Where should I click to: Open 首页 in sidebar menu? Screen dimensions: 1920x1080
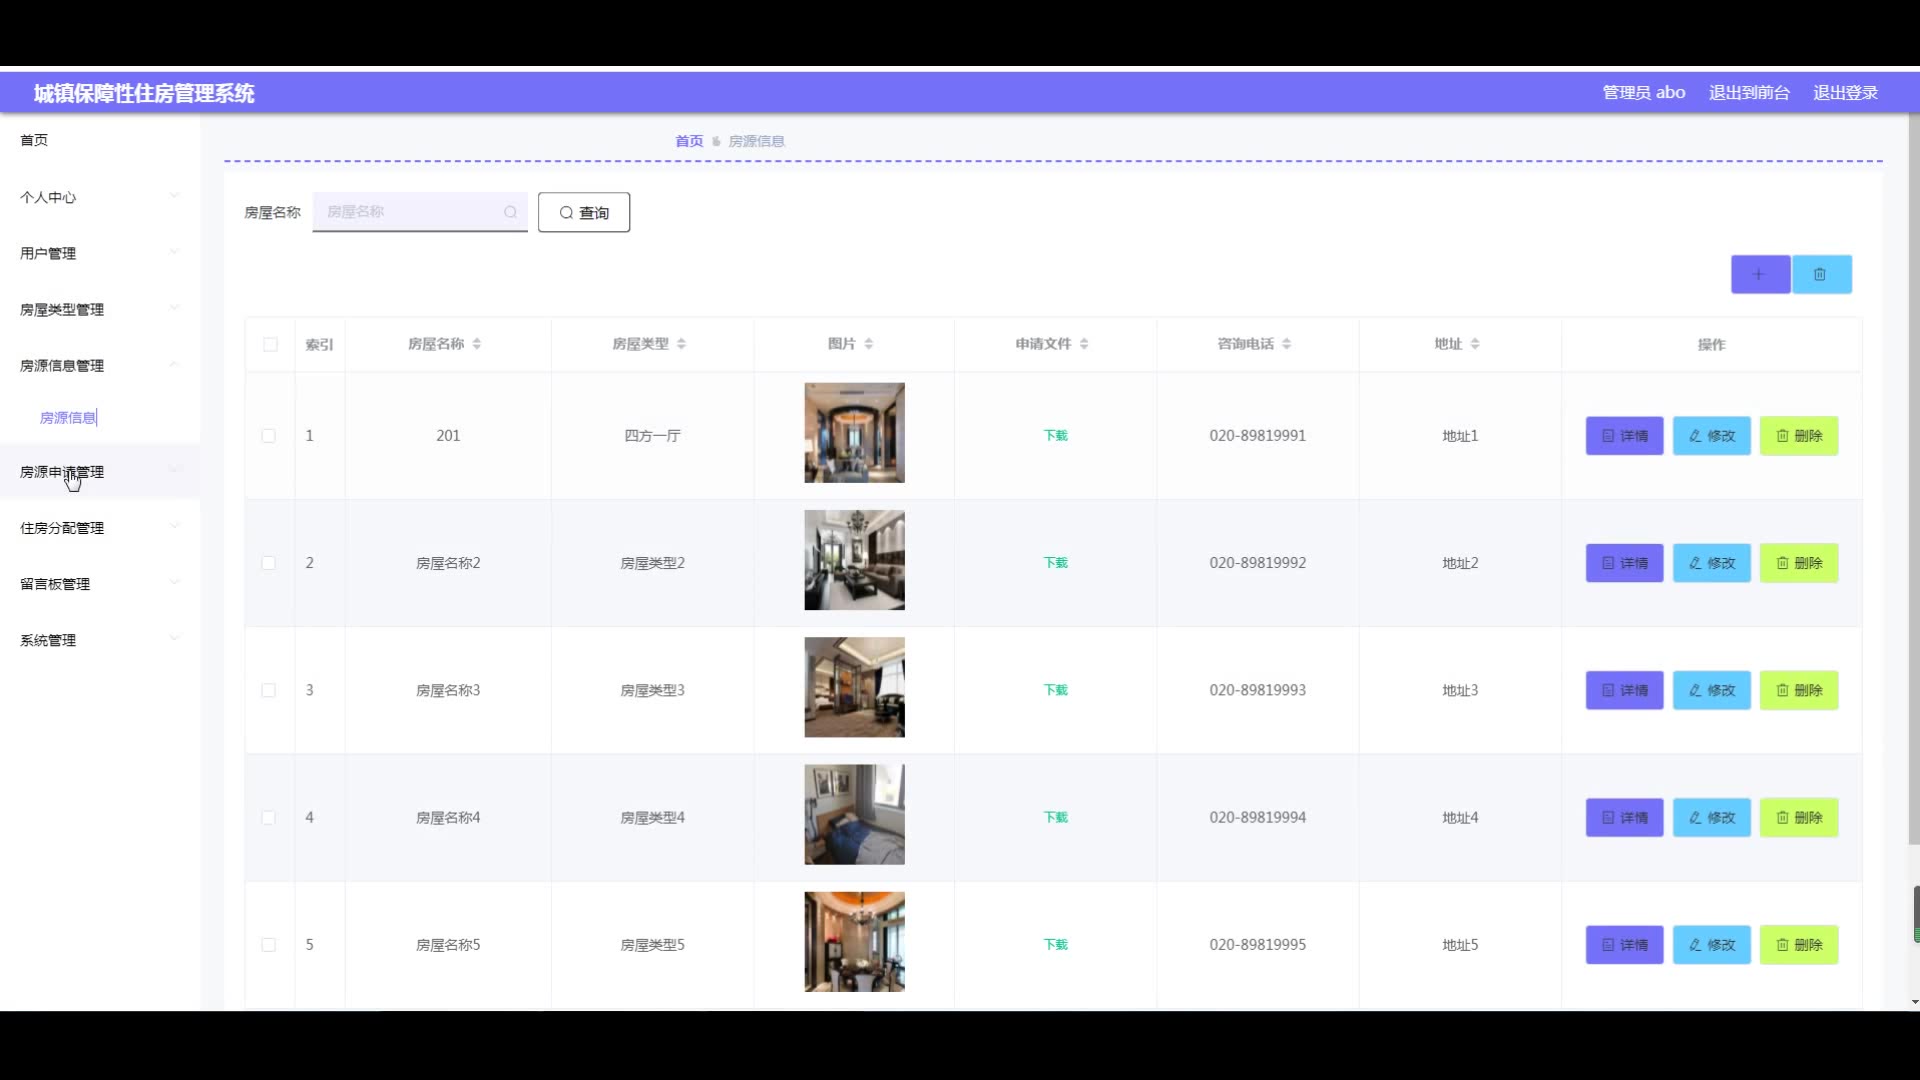point(34,140)
